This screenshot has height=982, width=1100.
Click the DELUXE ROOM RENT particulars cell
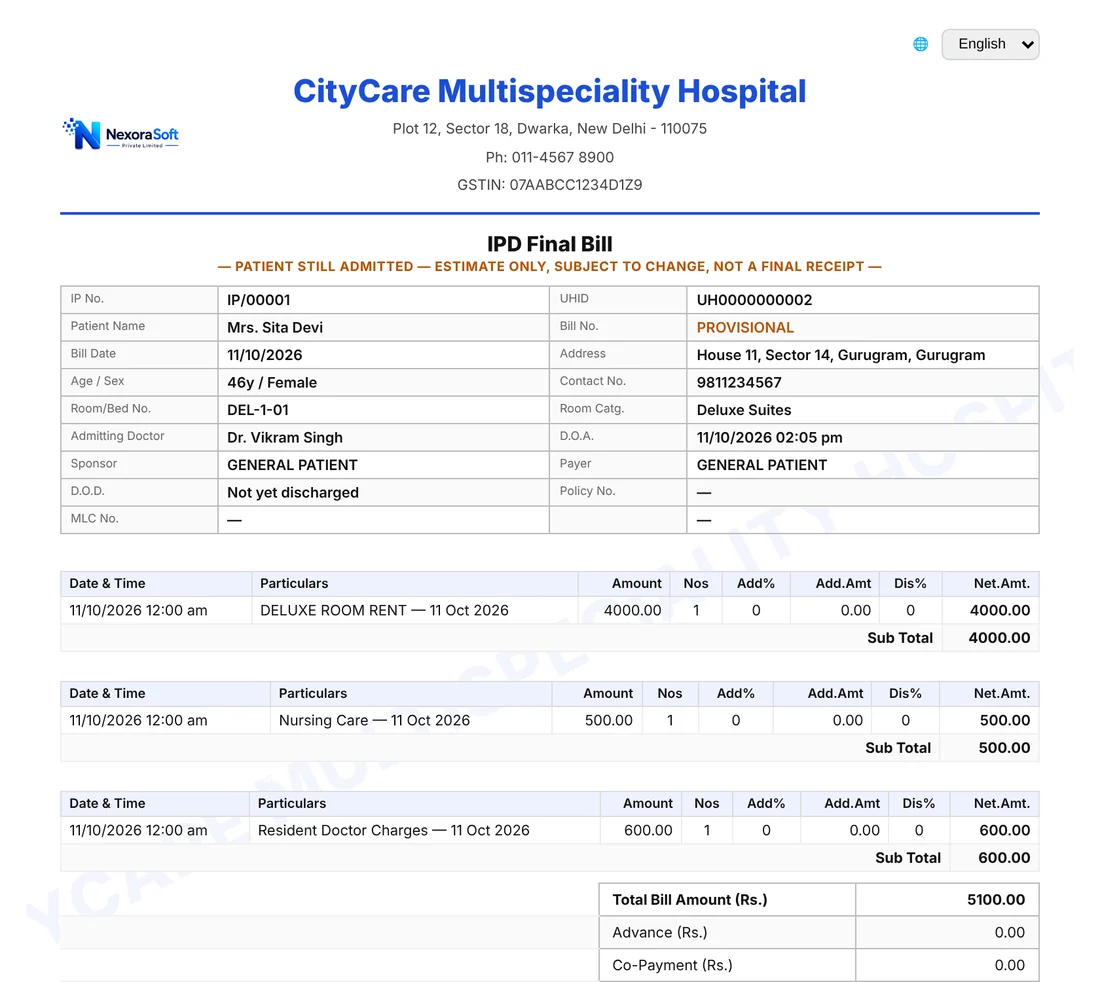coord(415,610)
